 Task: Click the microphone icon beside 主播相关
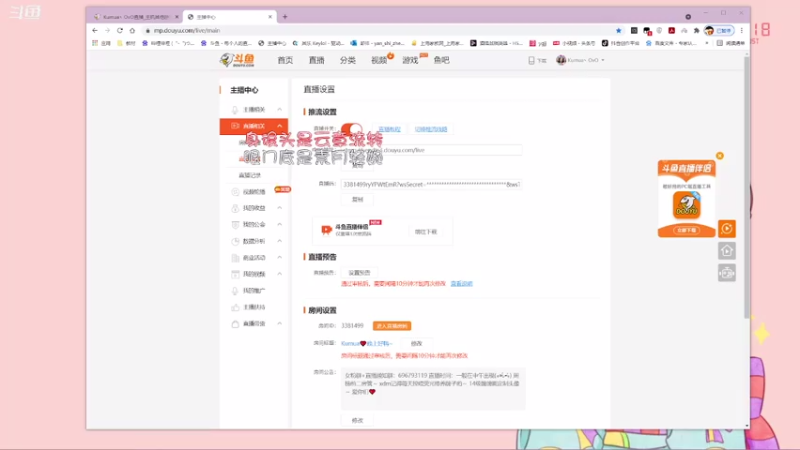(235, 110)
